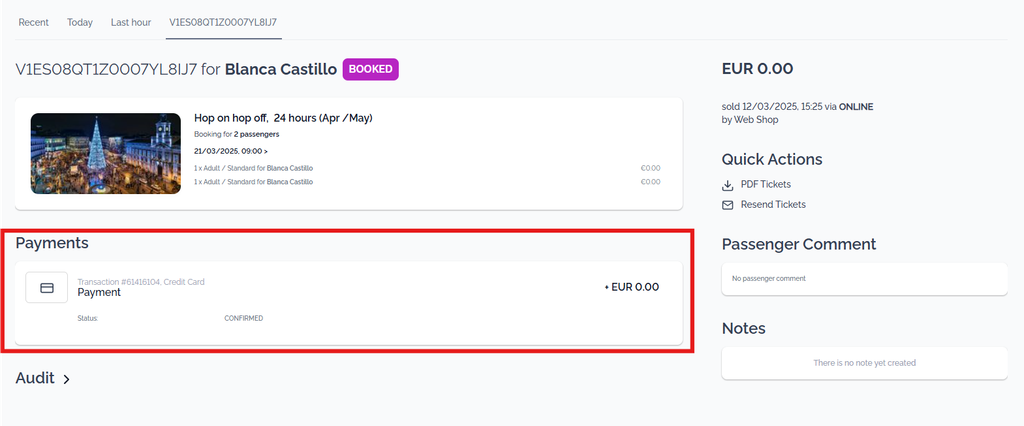Switch to the Recent tab

click(x=33, y=22)
